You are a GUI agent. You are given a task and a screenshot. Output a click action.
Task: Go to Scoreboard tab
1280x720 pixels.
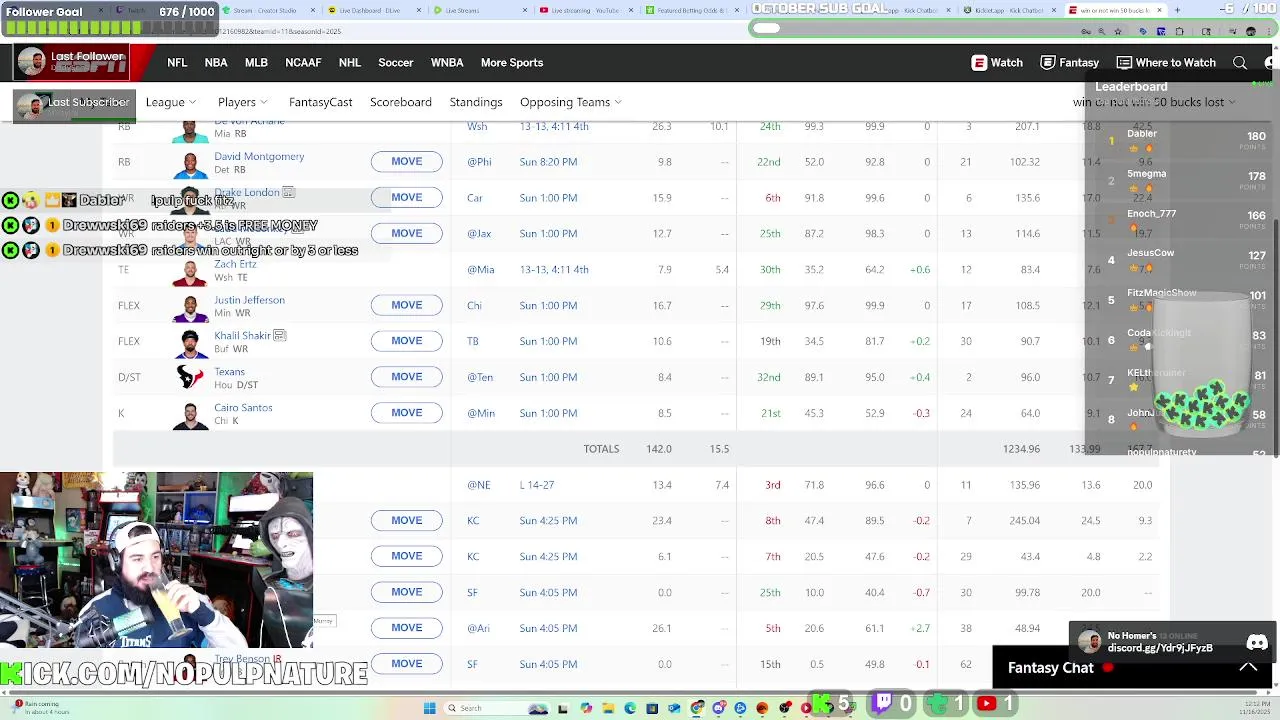(401, 102)
